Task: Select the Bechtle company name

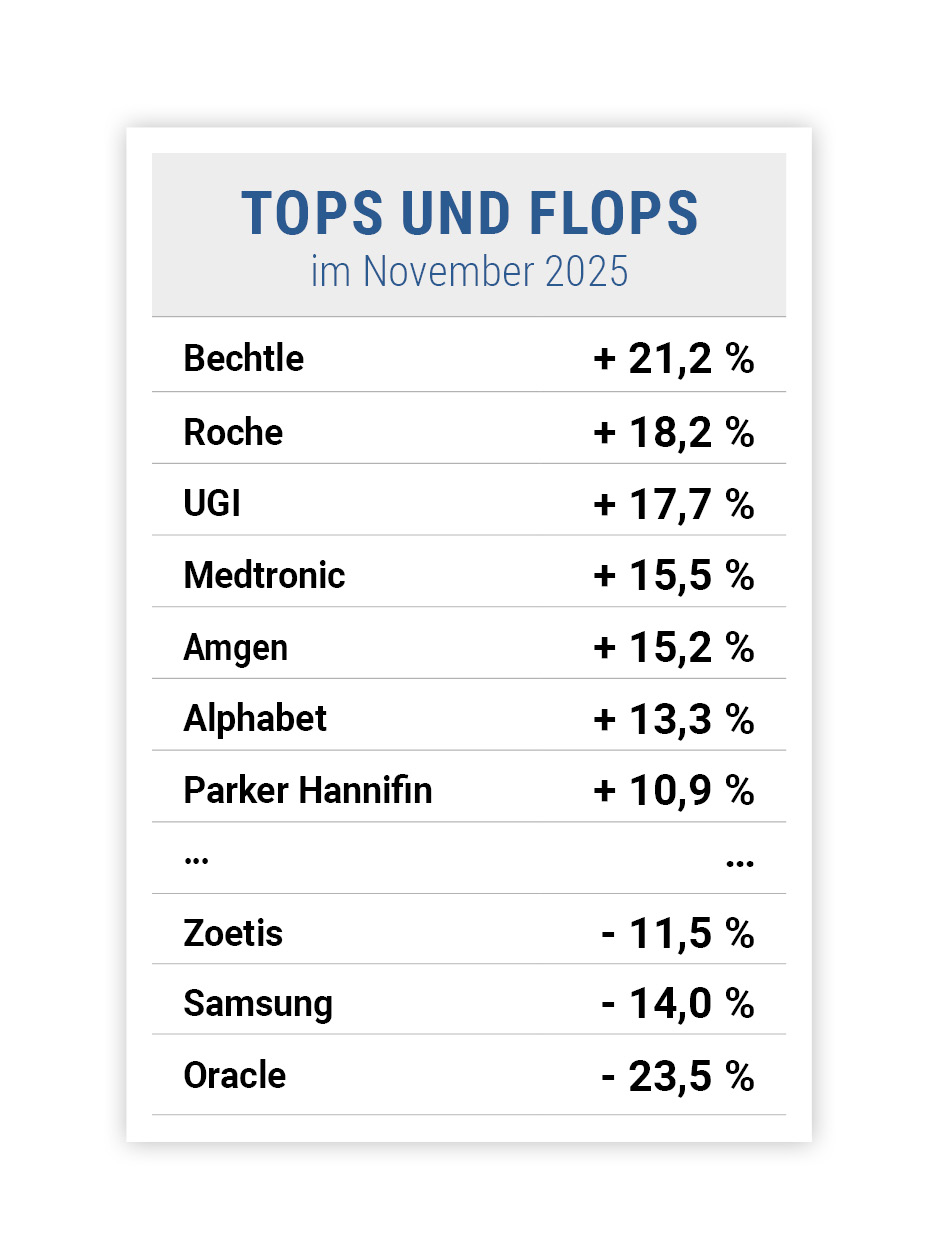Action: click(243, 358)
